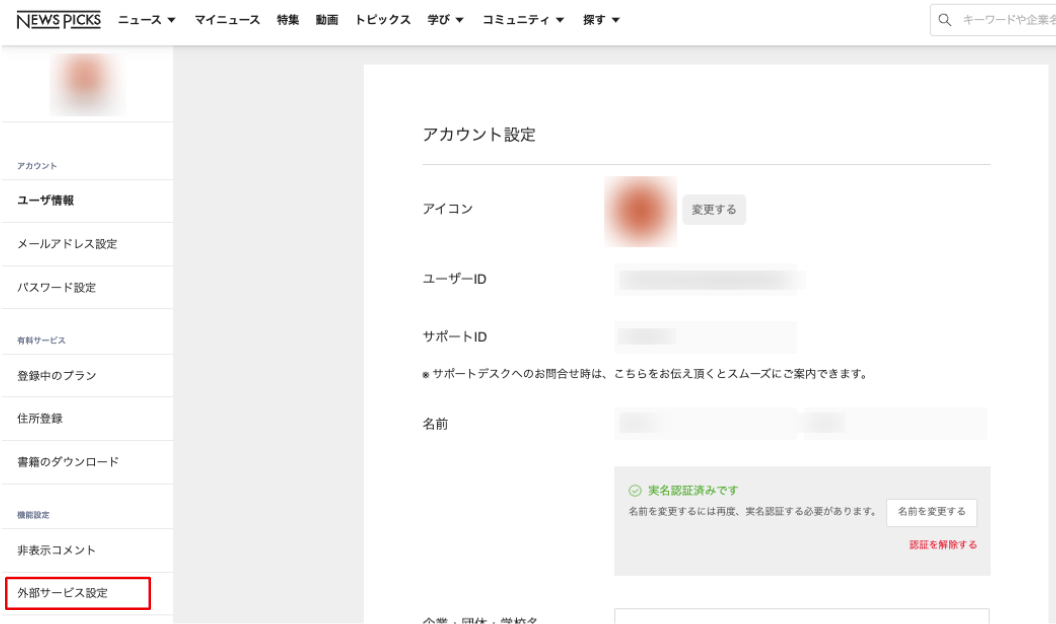Expand the 学び dropdown menu
The height and width of the screenshot is (624, 1056).
coord(445,20)
